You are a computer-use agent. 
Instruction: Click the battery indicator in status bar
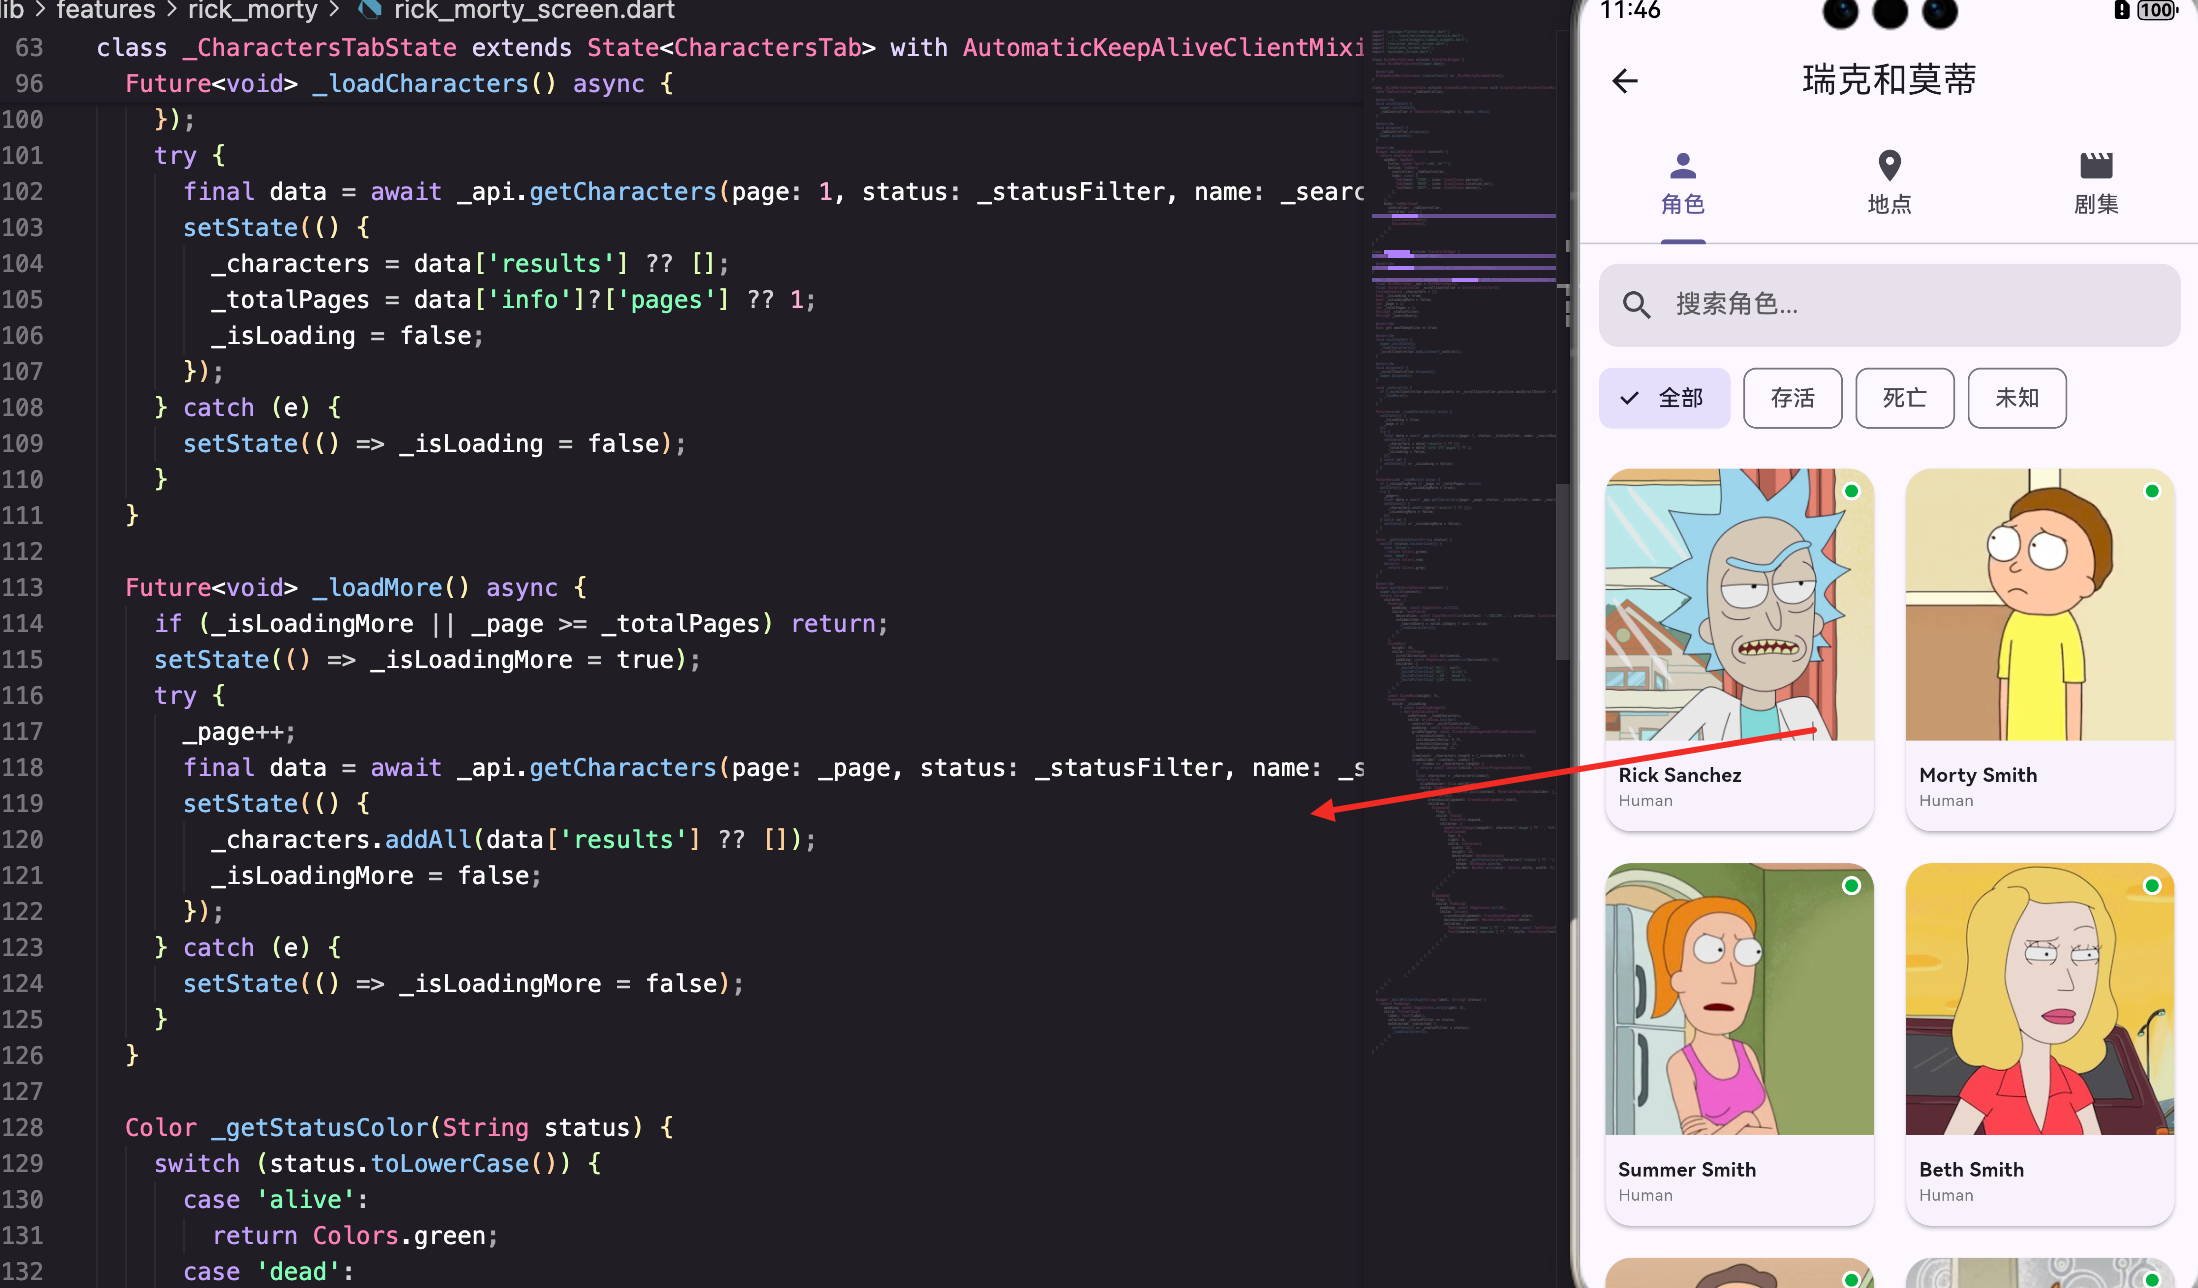click(x=2156, y=10)
